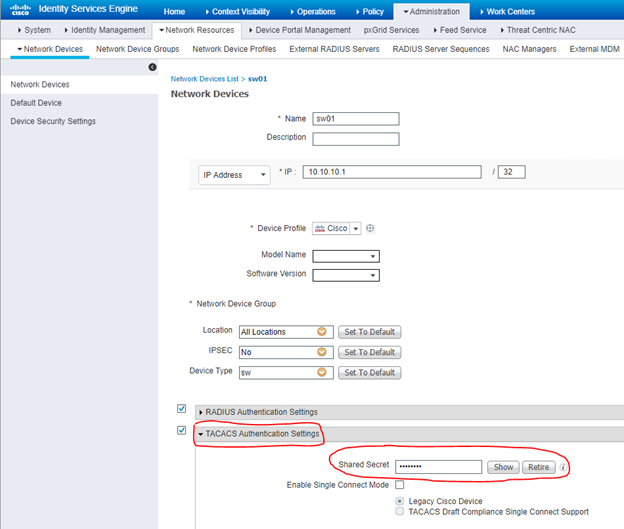Image resolution: width=624 pixels, height=529 pixels.
Task: Click the Description input field
Action: [x=356, y=139]
